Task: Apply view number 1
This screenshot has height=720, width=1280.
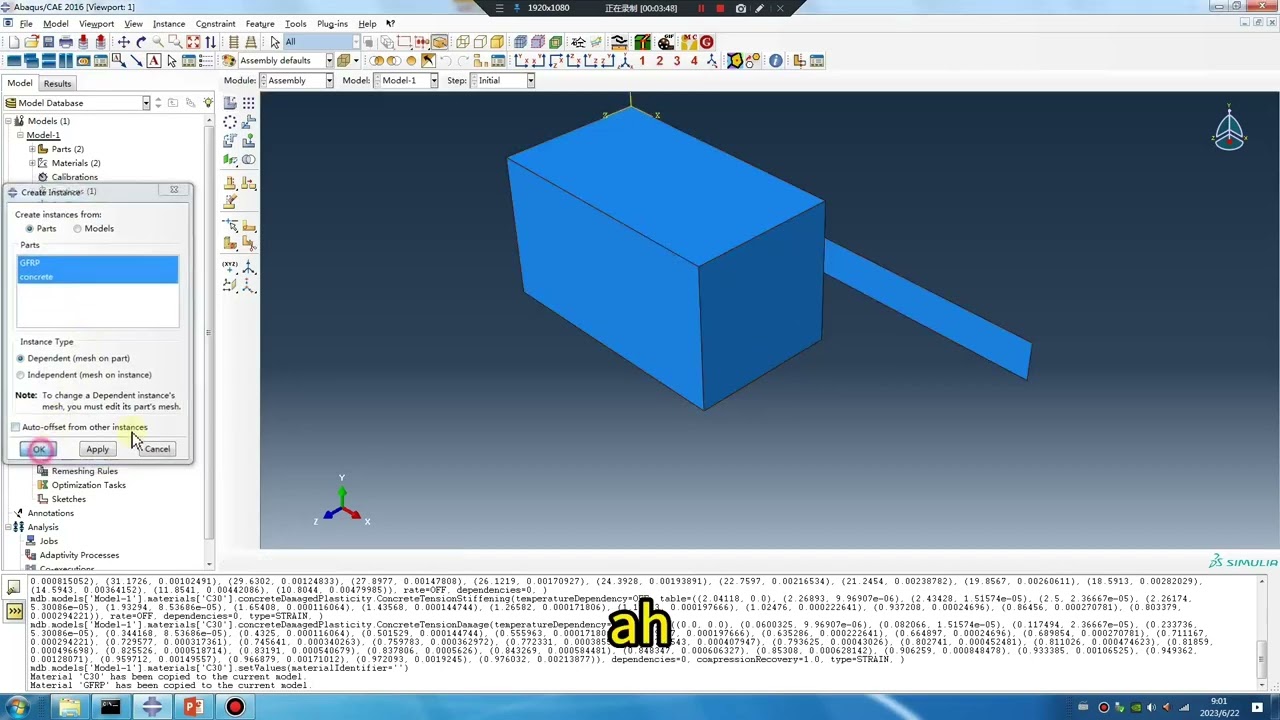Action: click(642, 61)
